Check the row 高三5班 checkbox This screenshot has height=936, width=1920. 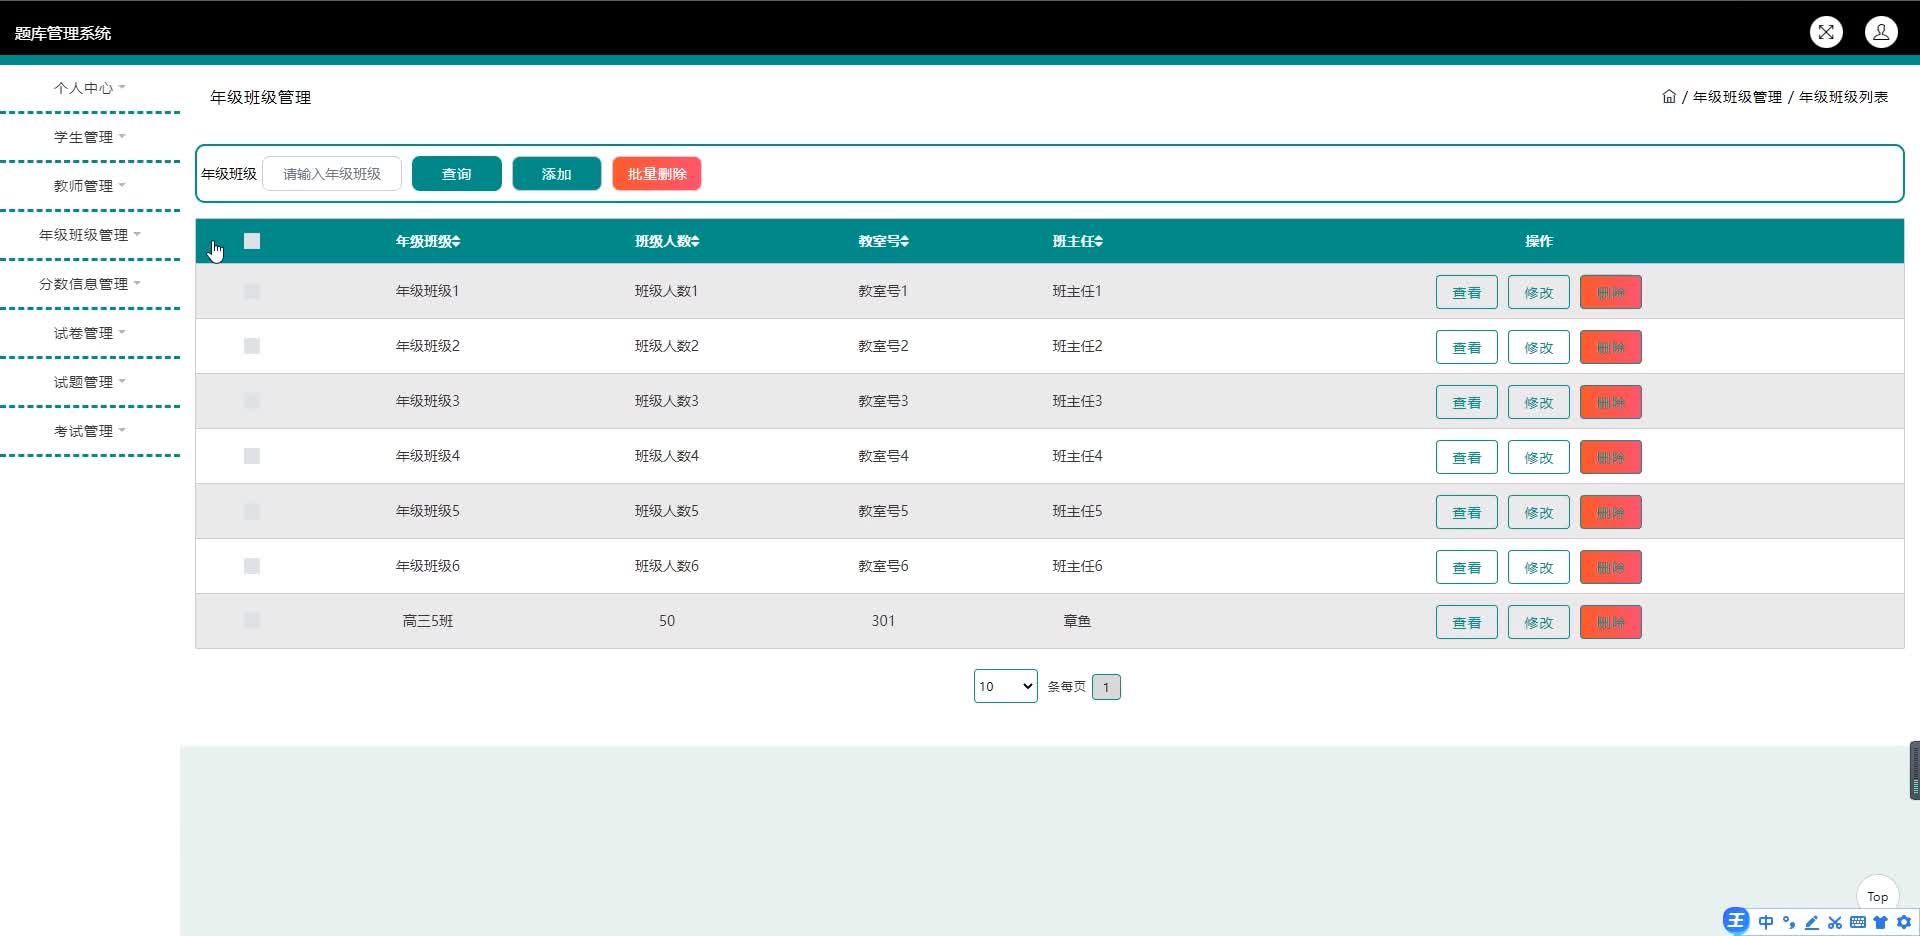(252, 621)
